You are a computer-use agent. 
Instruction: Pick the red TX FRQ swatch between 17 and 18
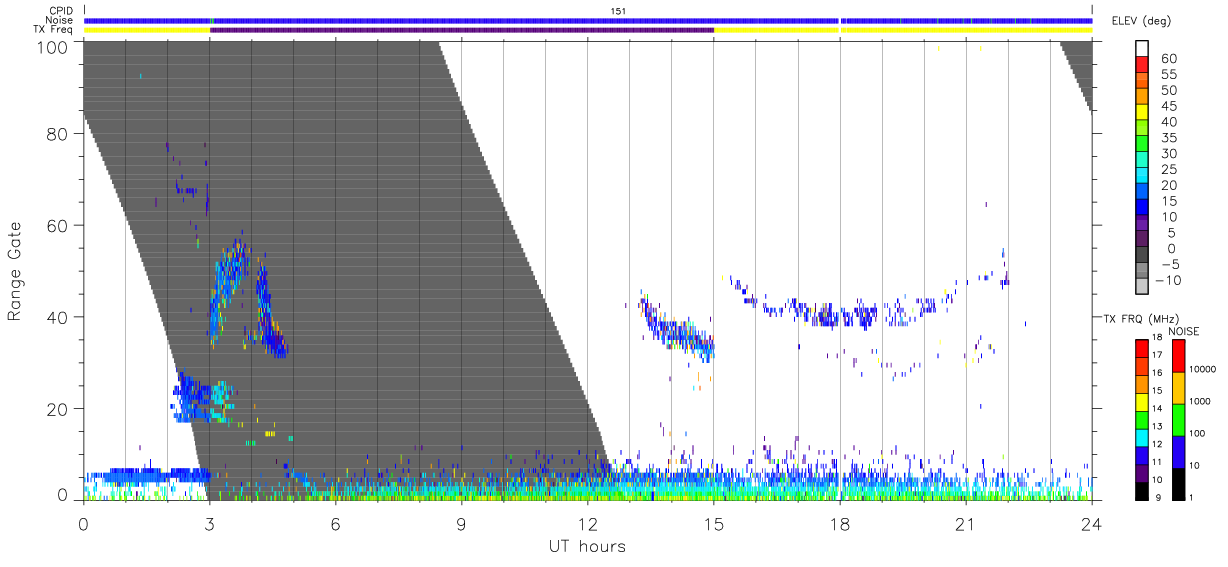coord(1142,348)
